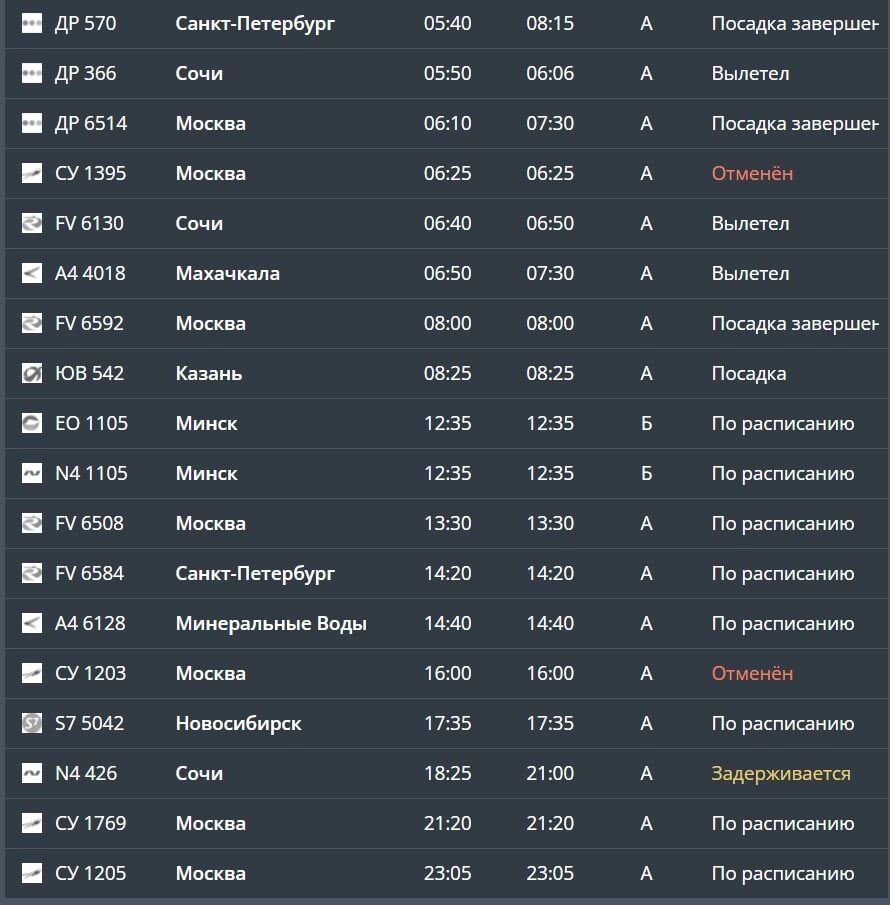Click the airline logo next to СУ 1395
890x905 pixels.
click(31, 173)
